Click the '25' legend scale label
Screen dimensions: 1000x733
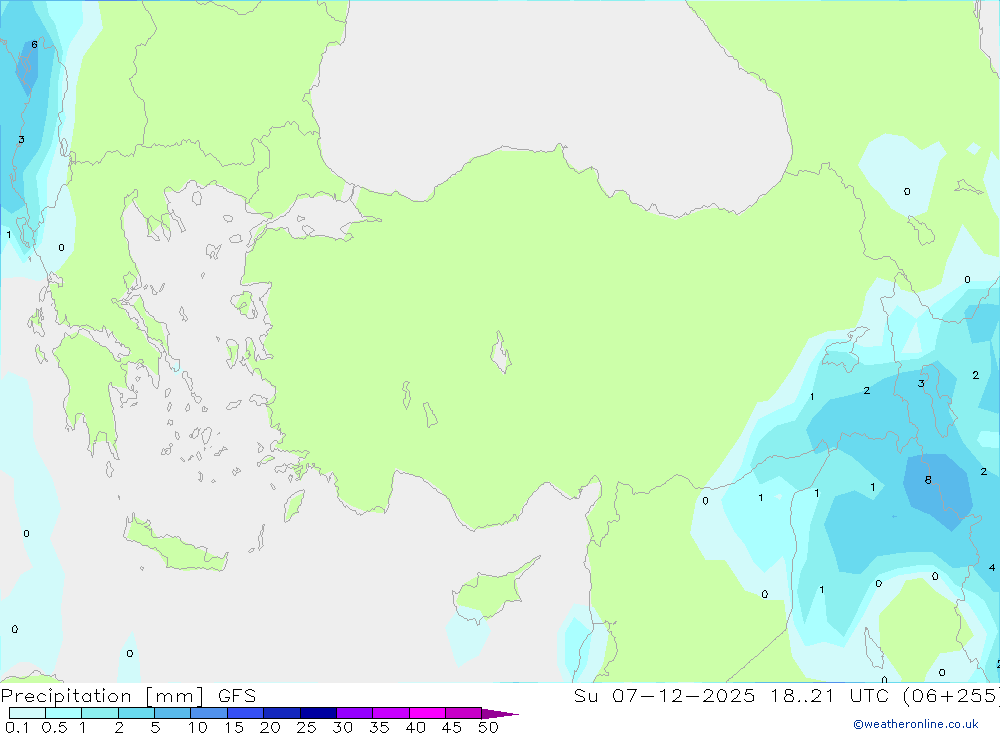click(306, 727)
